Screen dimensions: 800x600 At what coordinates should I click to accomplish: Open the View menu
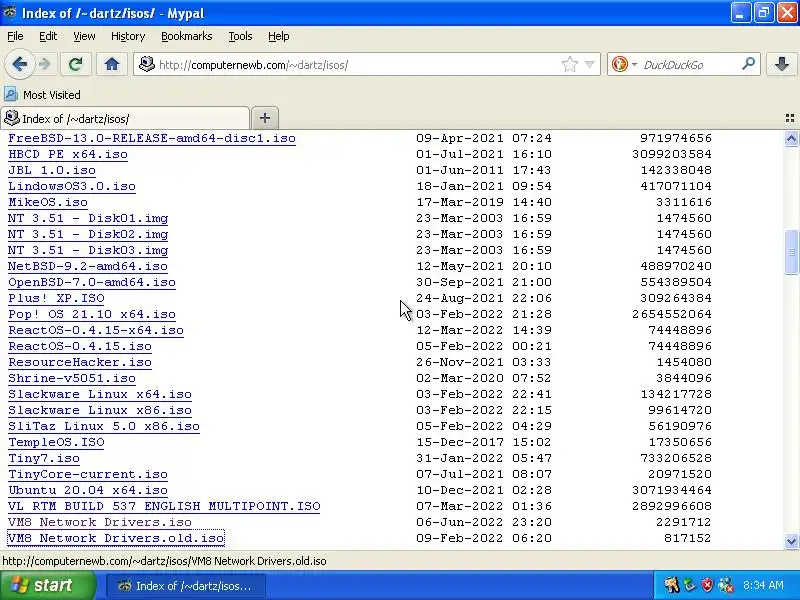click(x=84, y=36)
